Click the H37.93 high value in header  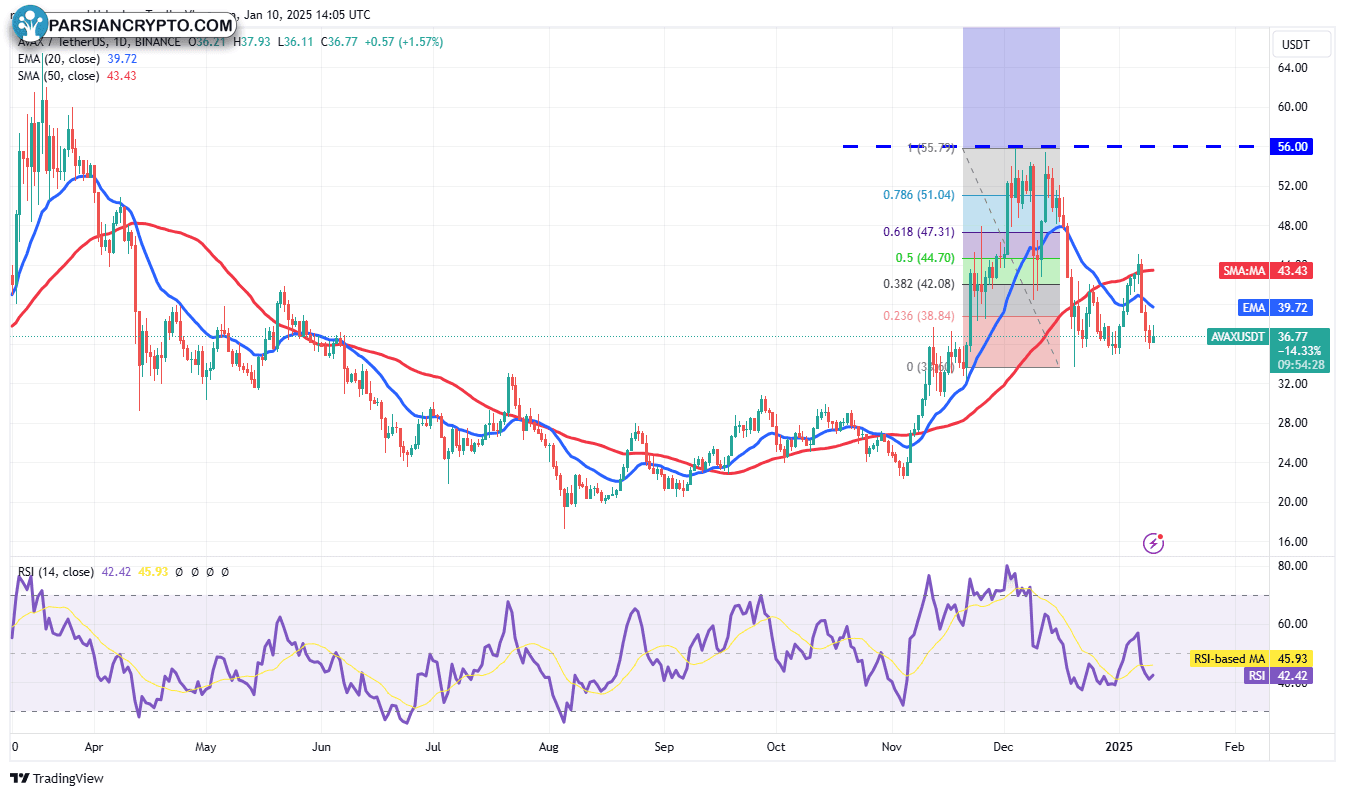click(251, 42)
